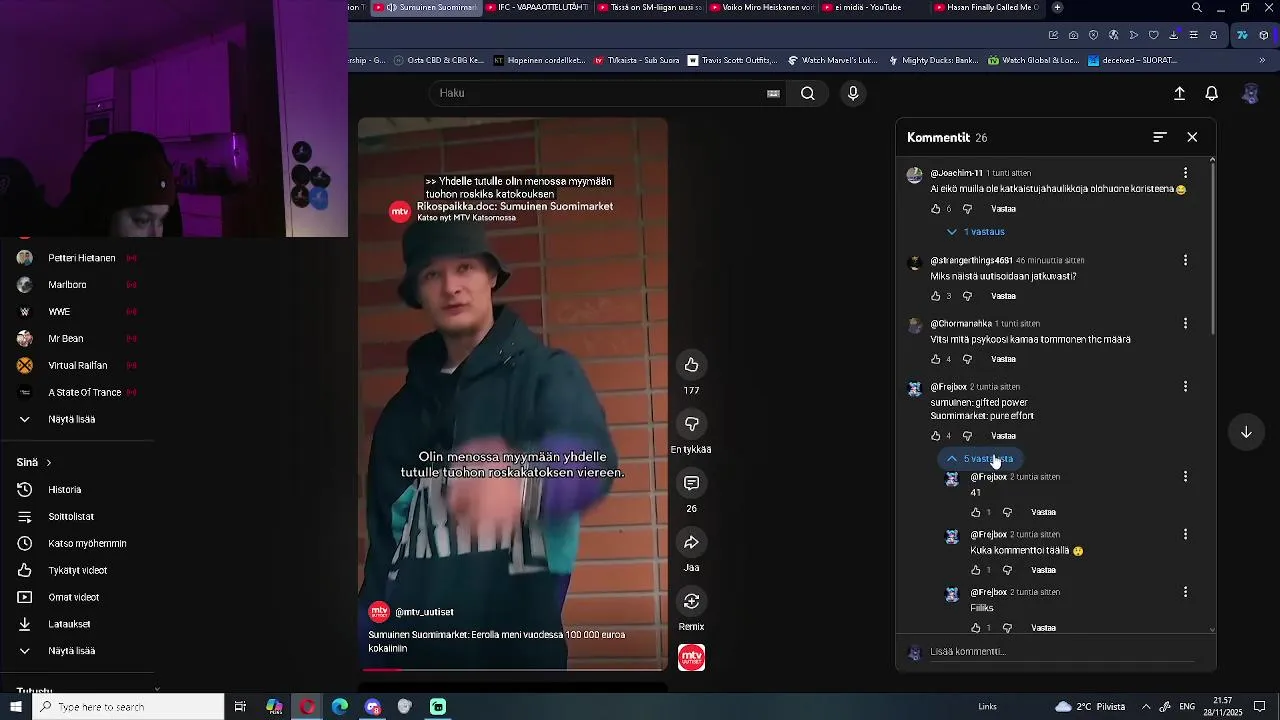This screenshot has width=1280, height=720.
Task: Switch to 'IFC - VAPAAOTTELUTAHTI' tab
Action: pyautogui.click(x=537, y=7)
